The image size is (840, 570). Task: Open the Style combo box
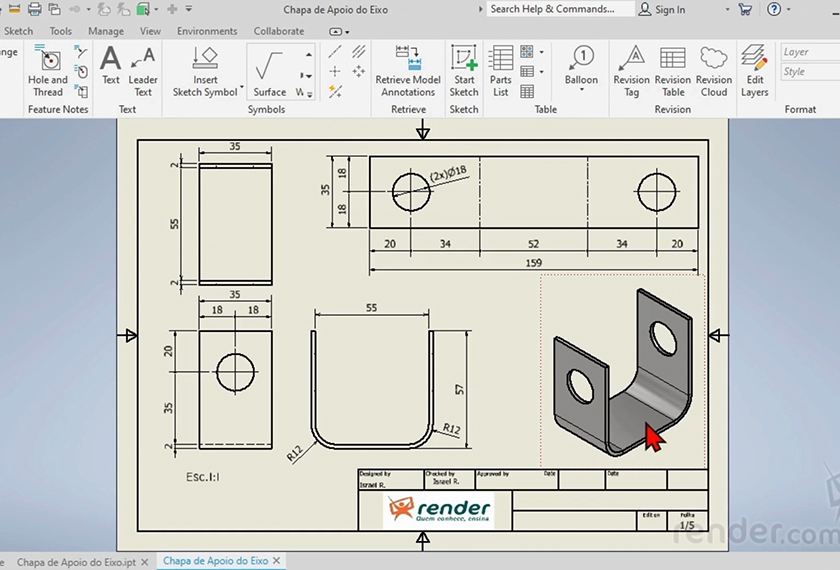tap(808, 72)
